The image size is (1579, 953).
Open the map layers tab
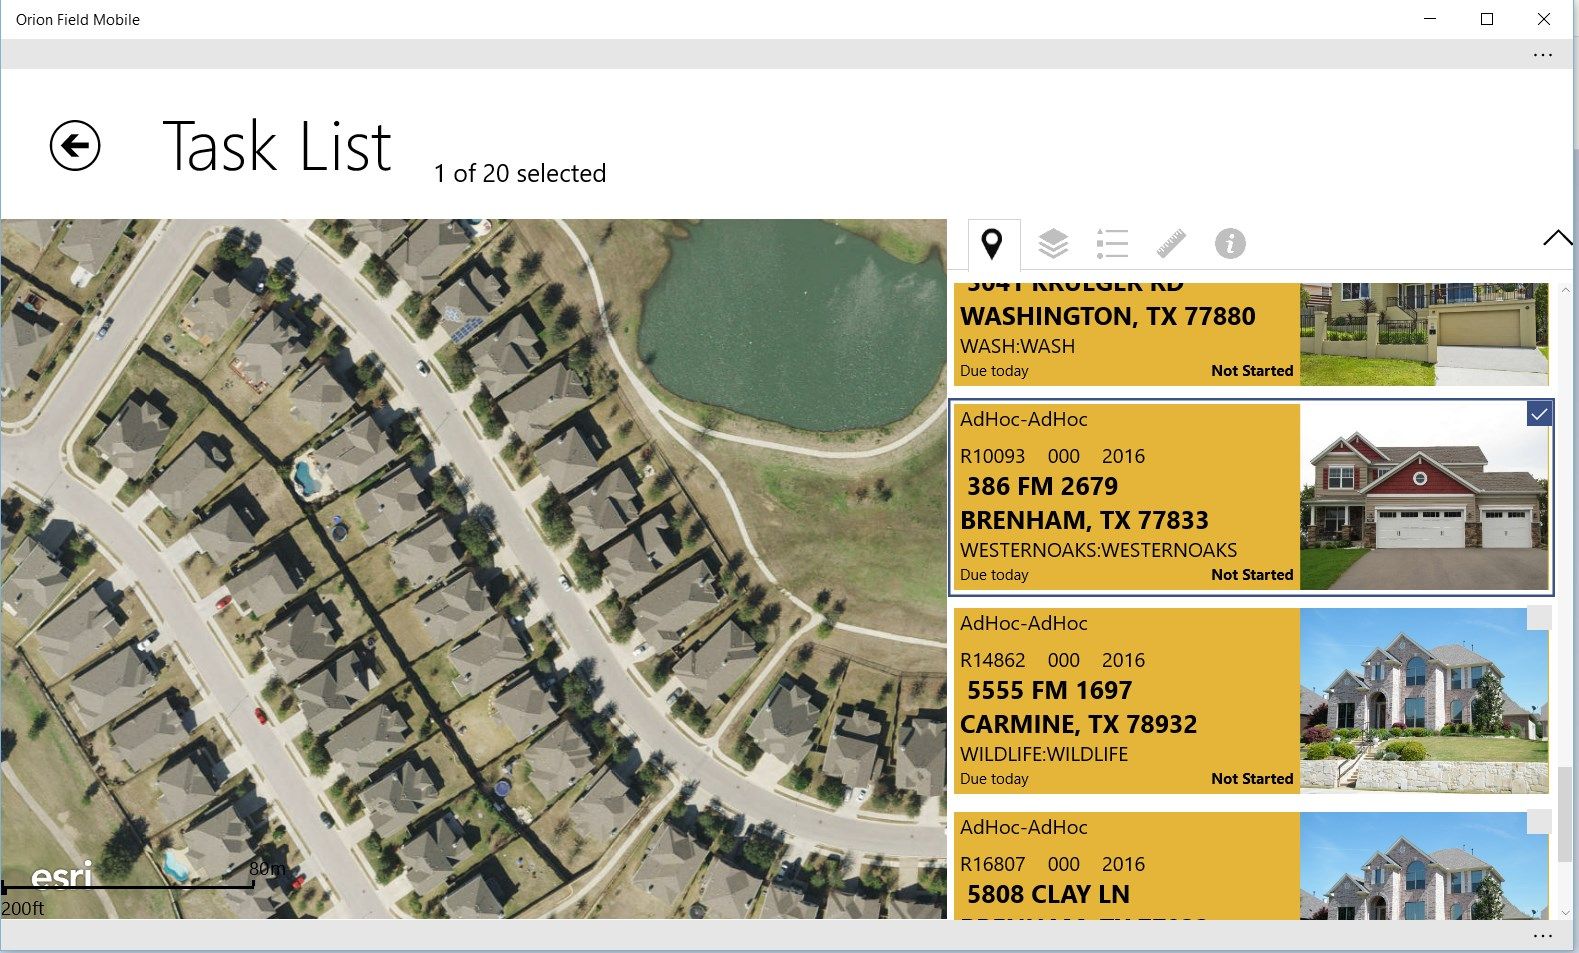tap(1053, 243)
